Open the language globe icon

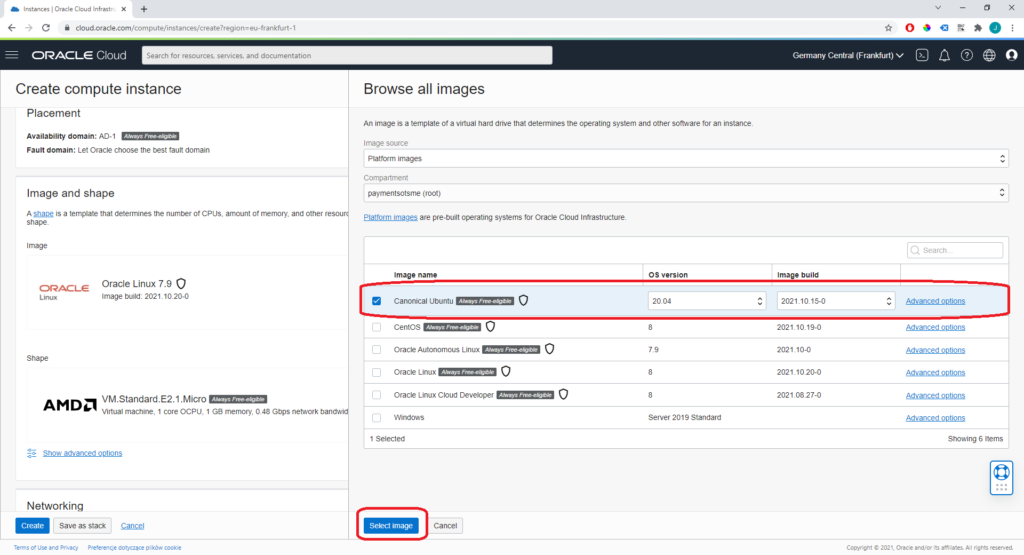pos(989,56)
